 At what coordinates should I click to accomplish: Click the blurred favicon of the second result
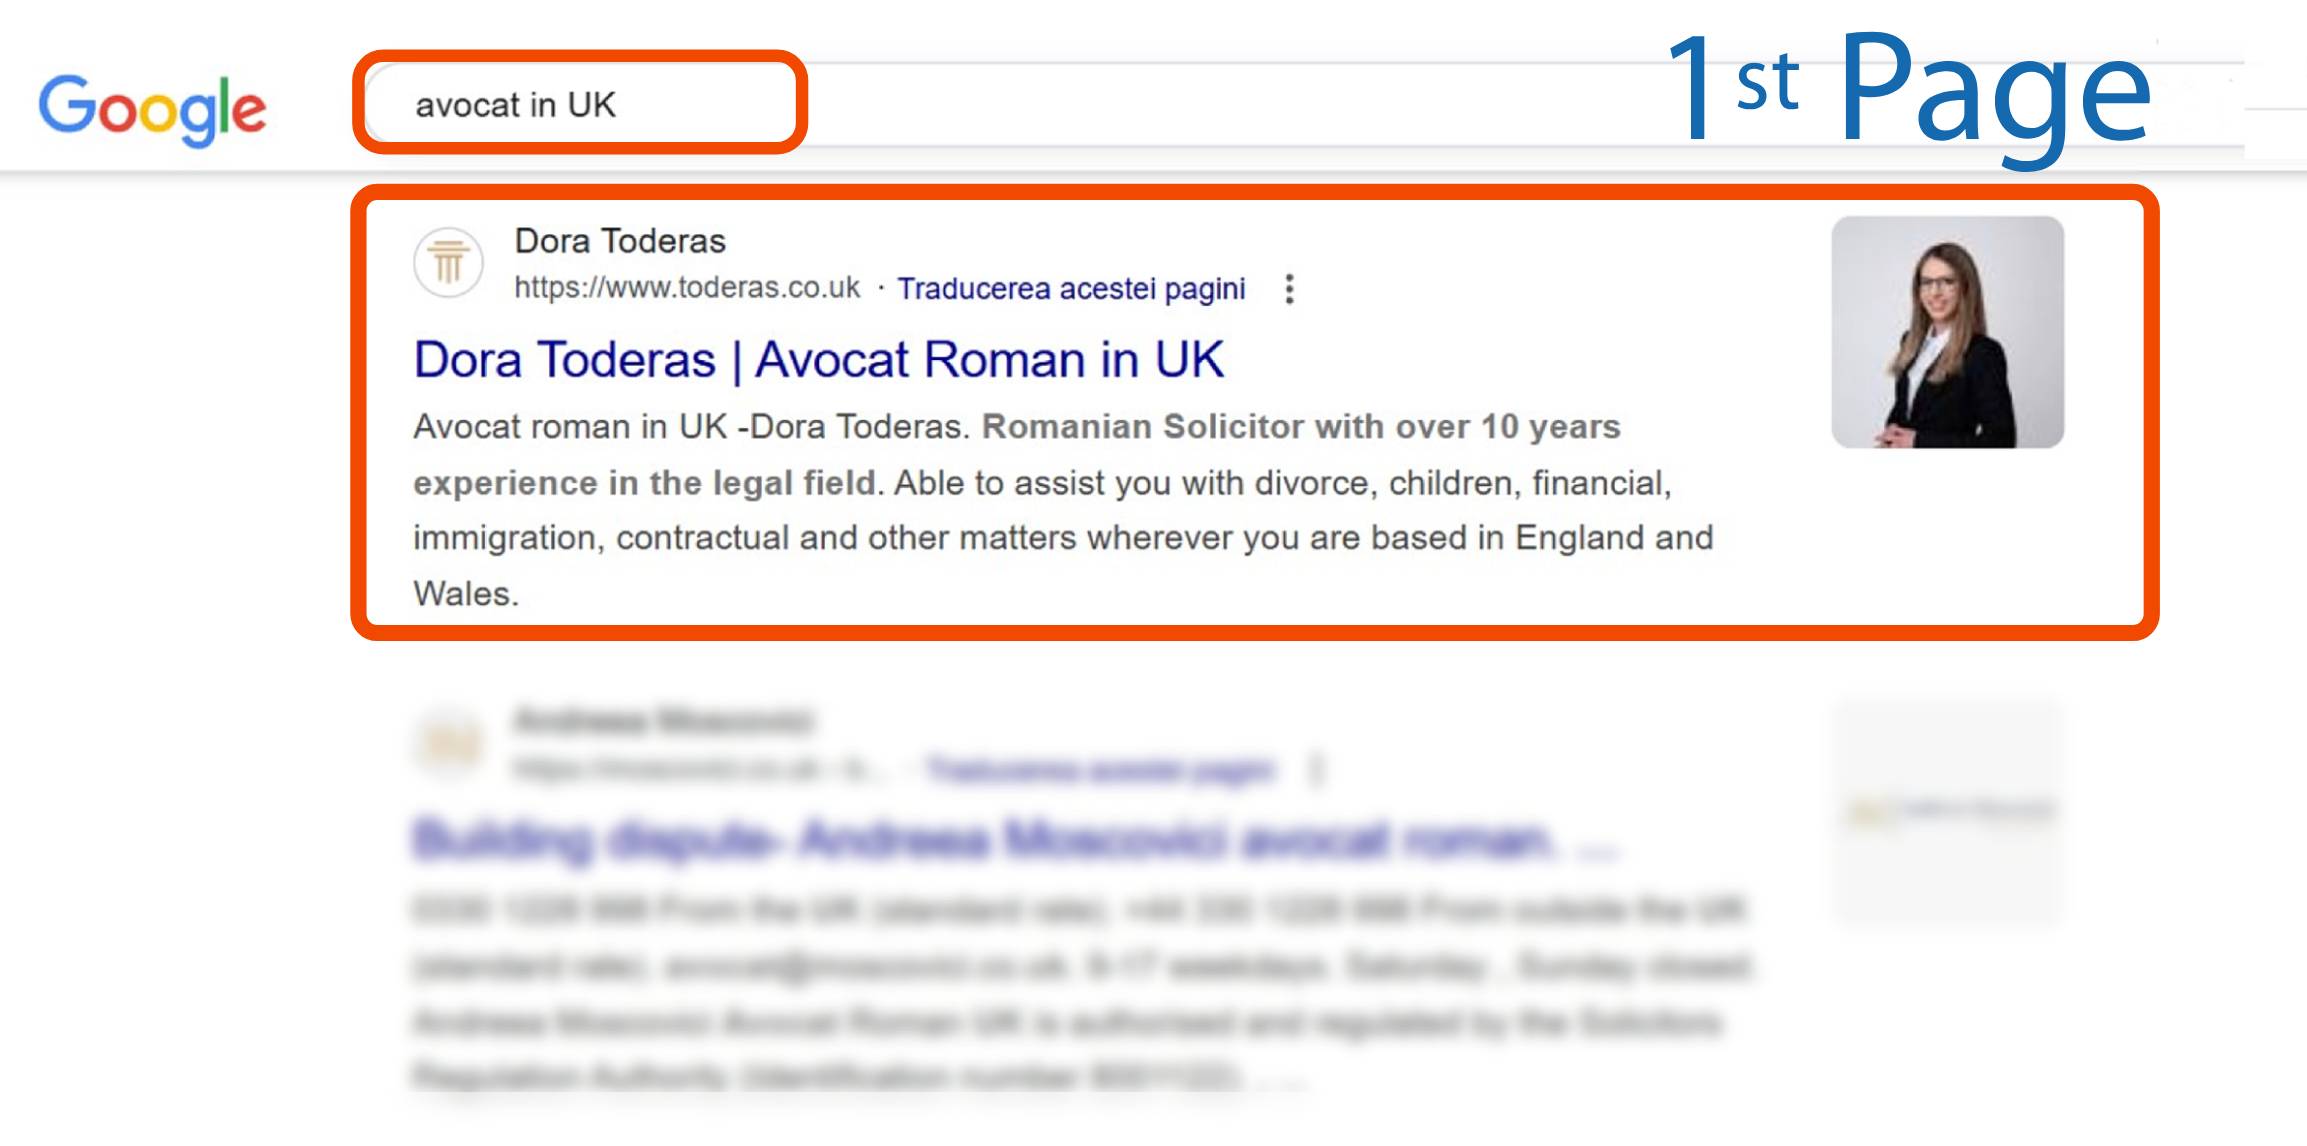449,743
